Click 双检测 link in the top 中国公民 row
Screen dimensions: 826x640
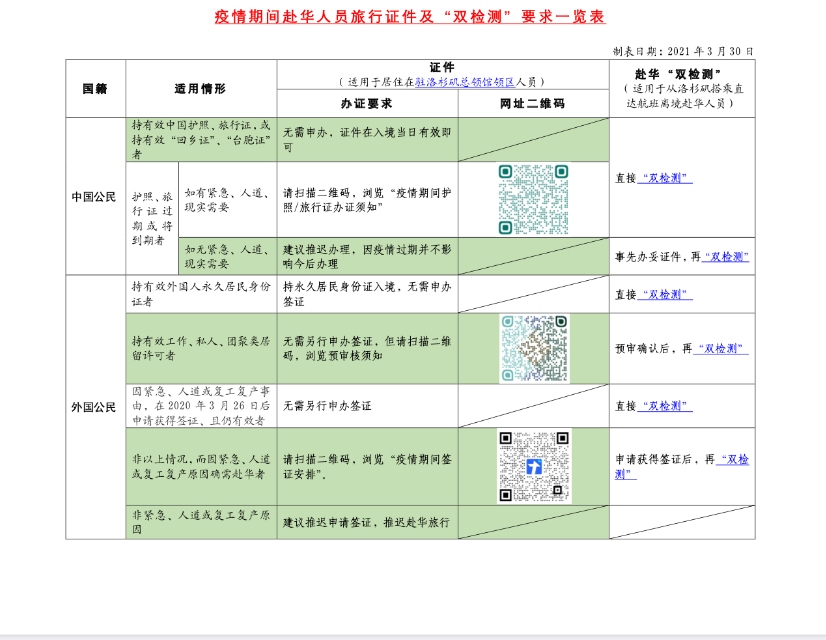(666, 178)
